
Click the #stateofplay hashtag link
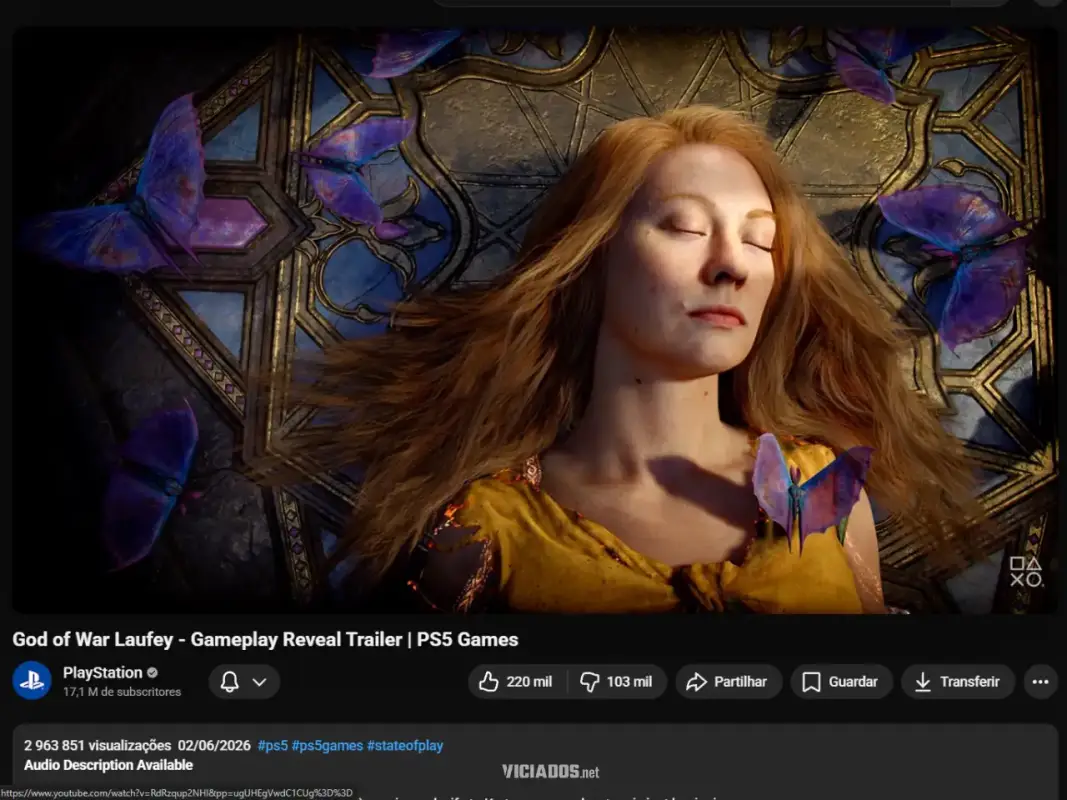click(405, 746)
